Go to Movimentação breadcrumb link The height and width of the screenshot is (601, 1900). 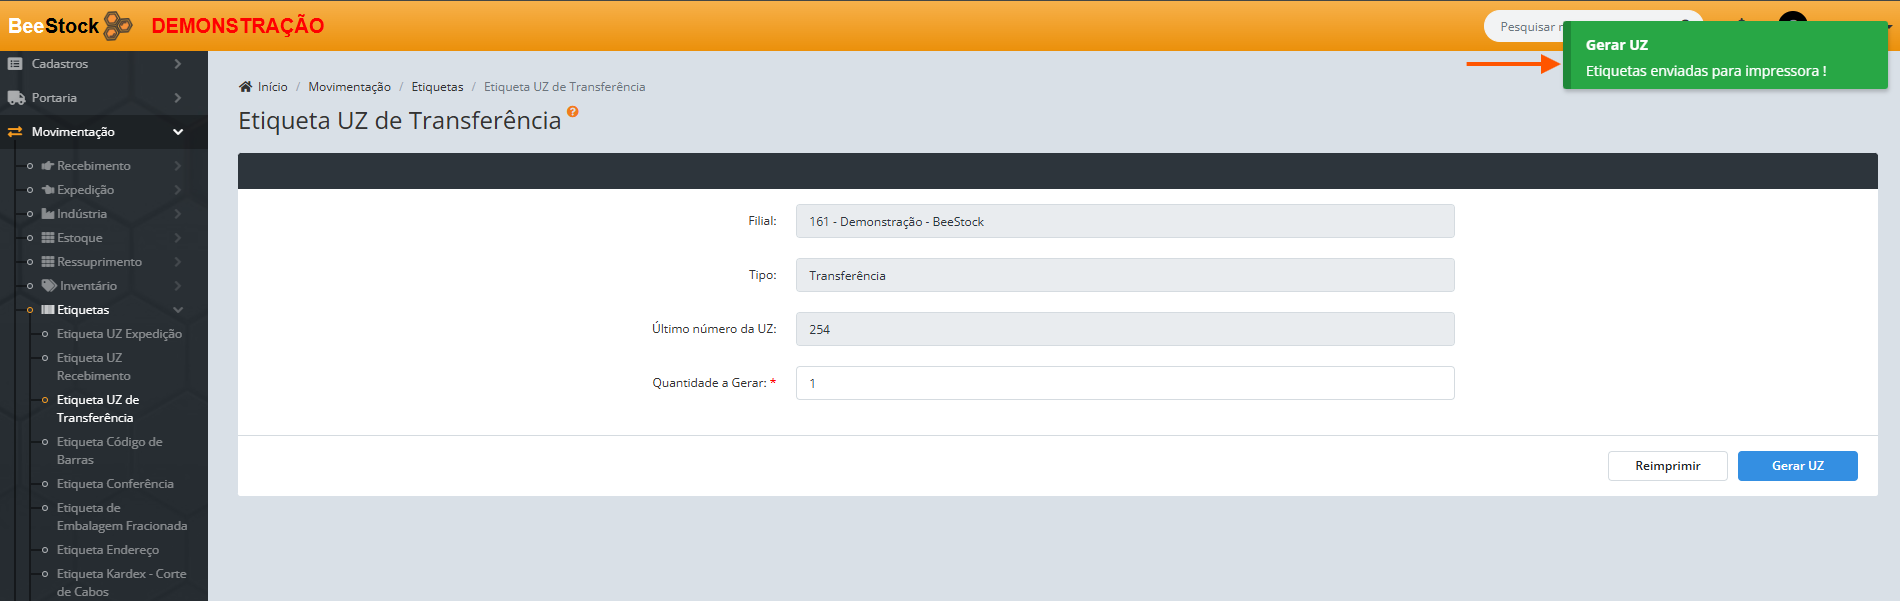(349, 87)
